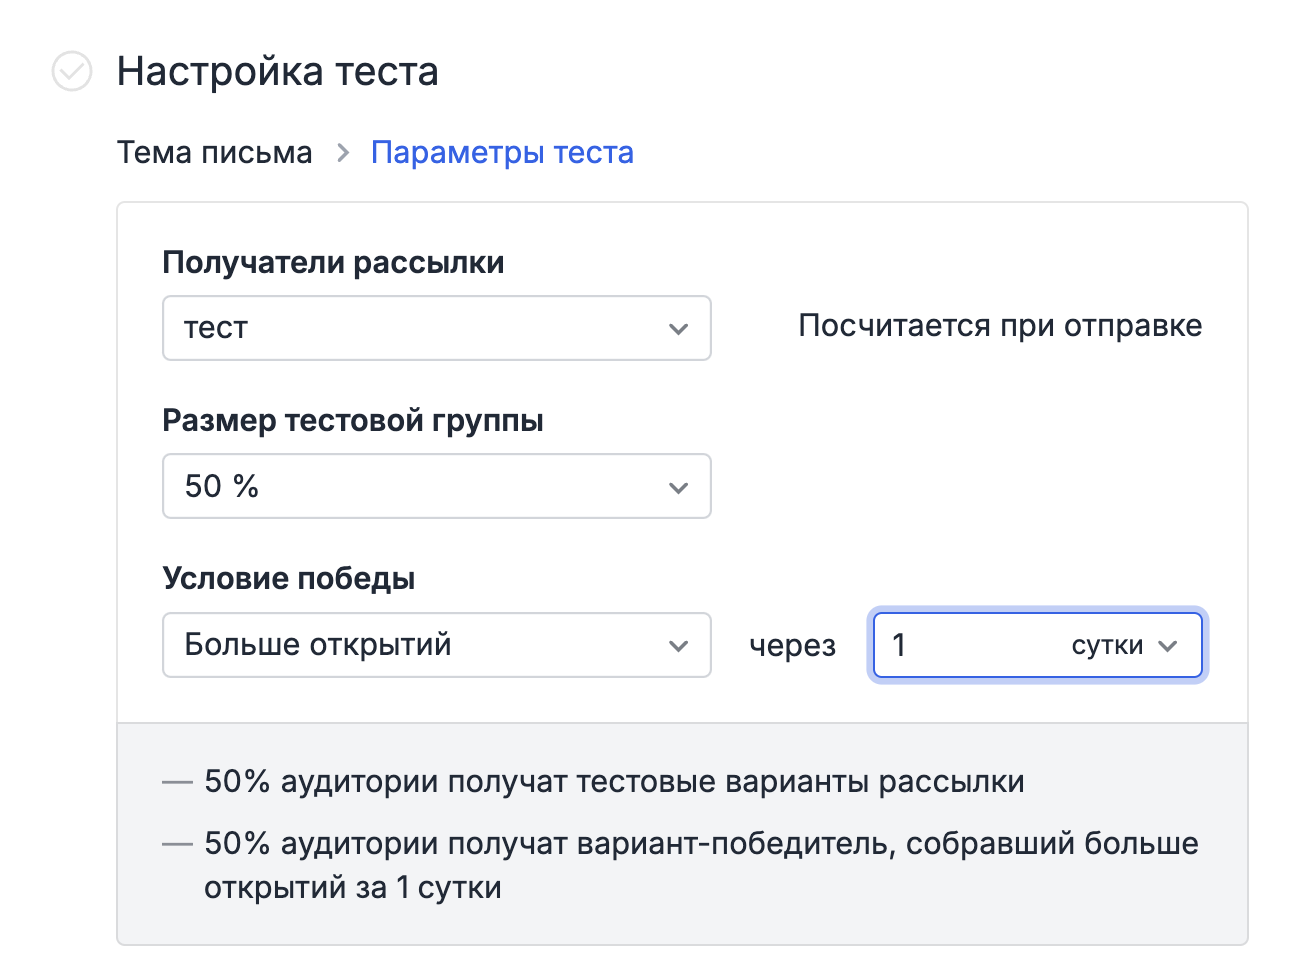
Task: Click the Размер тестовой группы label
Action: pos(352,421)
